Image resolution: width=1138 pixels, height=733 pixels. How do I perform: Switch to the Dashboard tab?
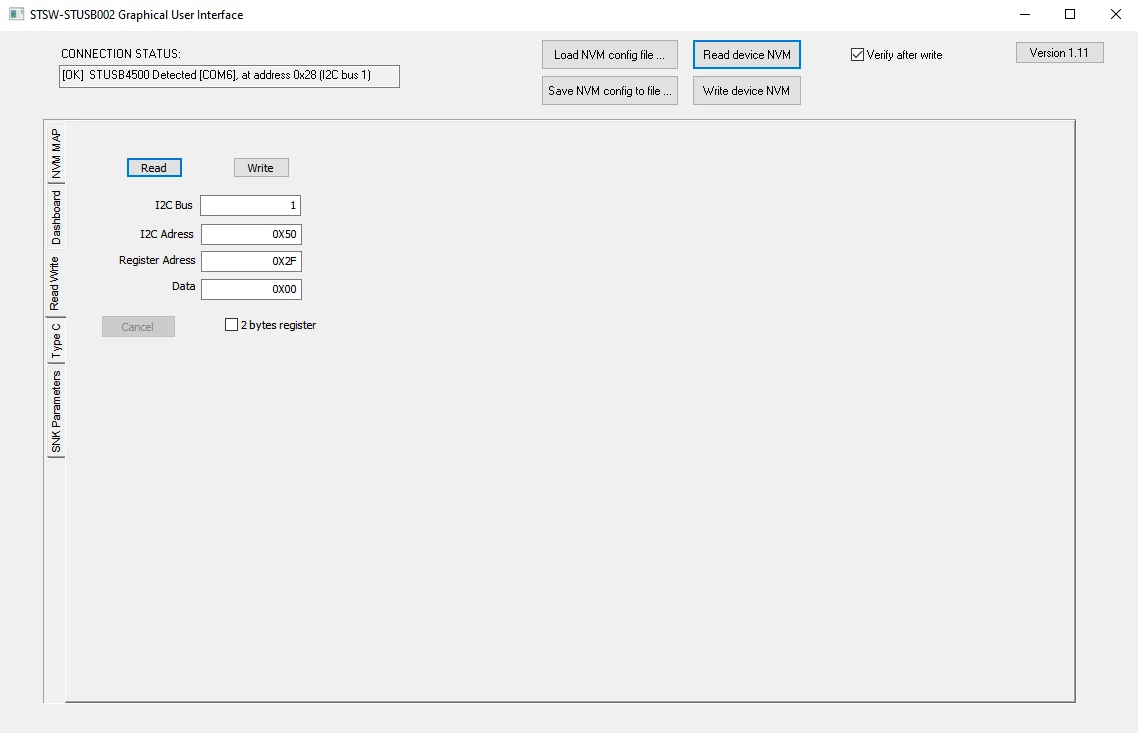tap(56, 217)
